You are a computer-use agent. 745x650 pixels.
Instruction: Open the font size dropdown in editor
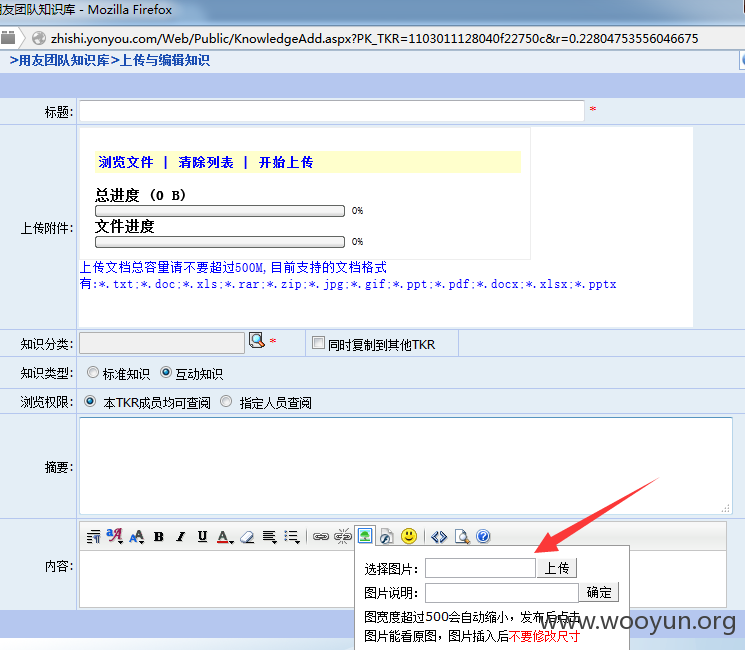point(137,536)
